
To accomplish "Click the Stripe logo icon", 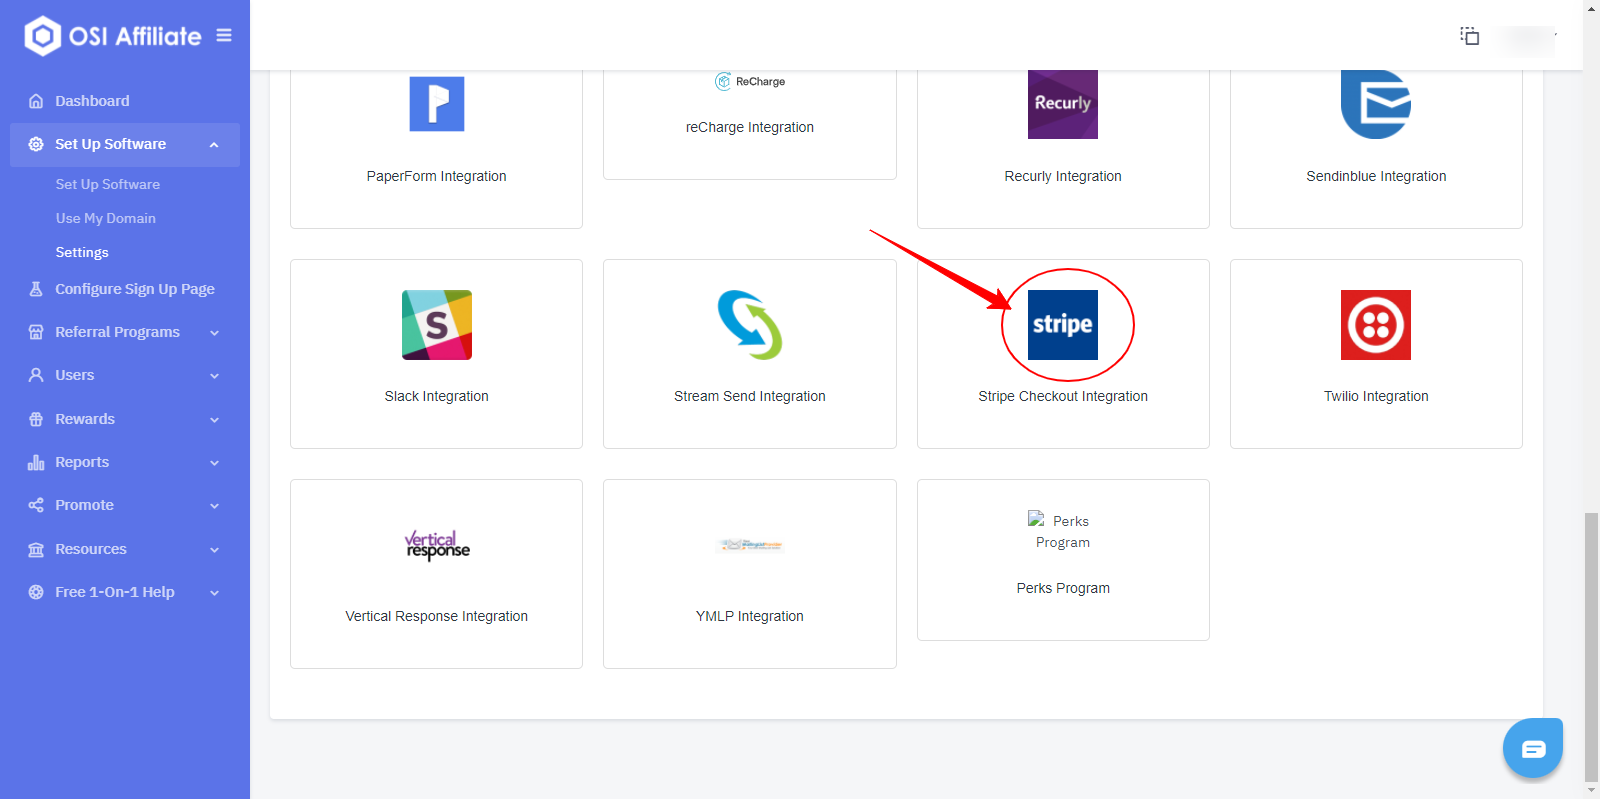I will pyautogui.click(x=1063, y=325).
